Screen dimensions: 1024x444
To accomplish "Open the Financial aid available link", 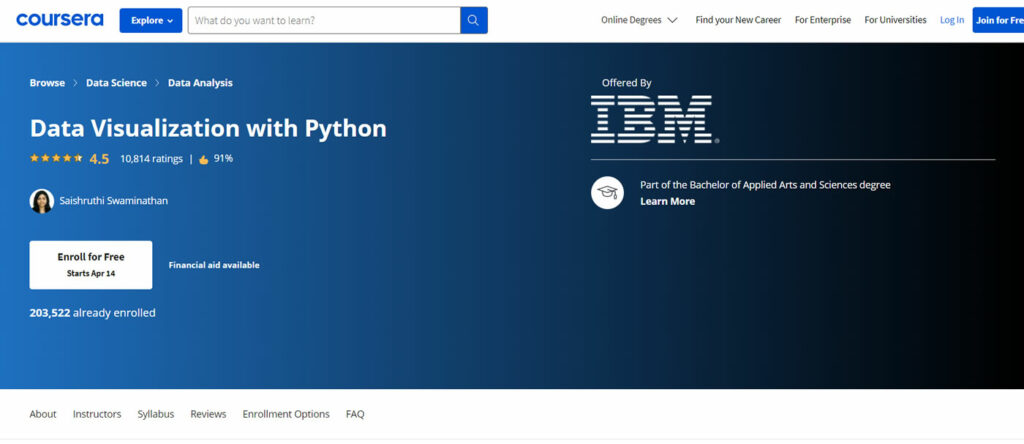I will coord(214,265).
